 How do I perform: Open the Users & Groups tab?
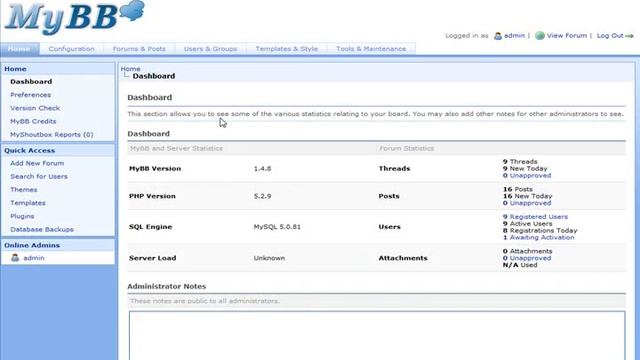tap(210, 49)
